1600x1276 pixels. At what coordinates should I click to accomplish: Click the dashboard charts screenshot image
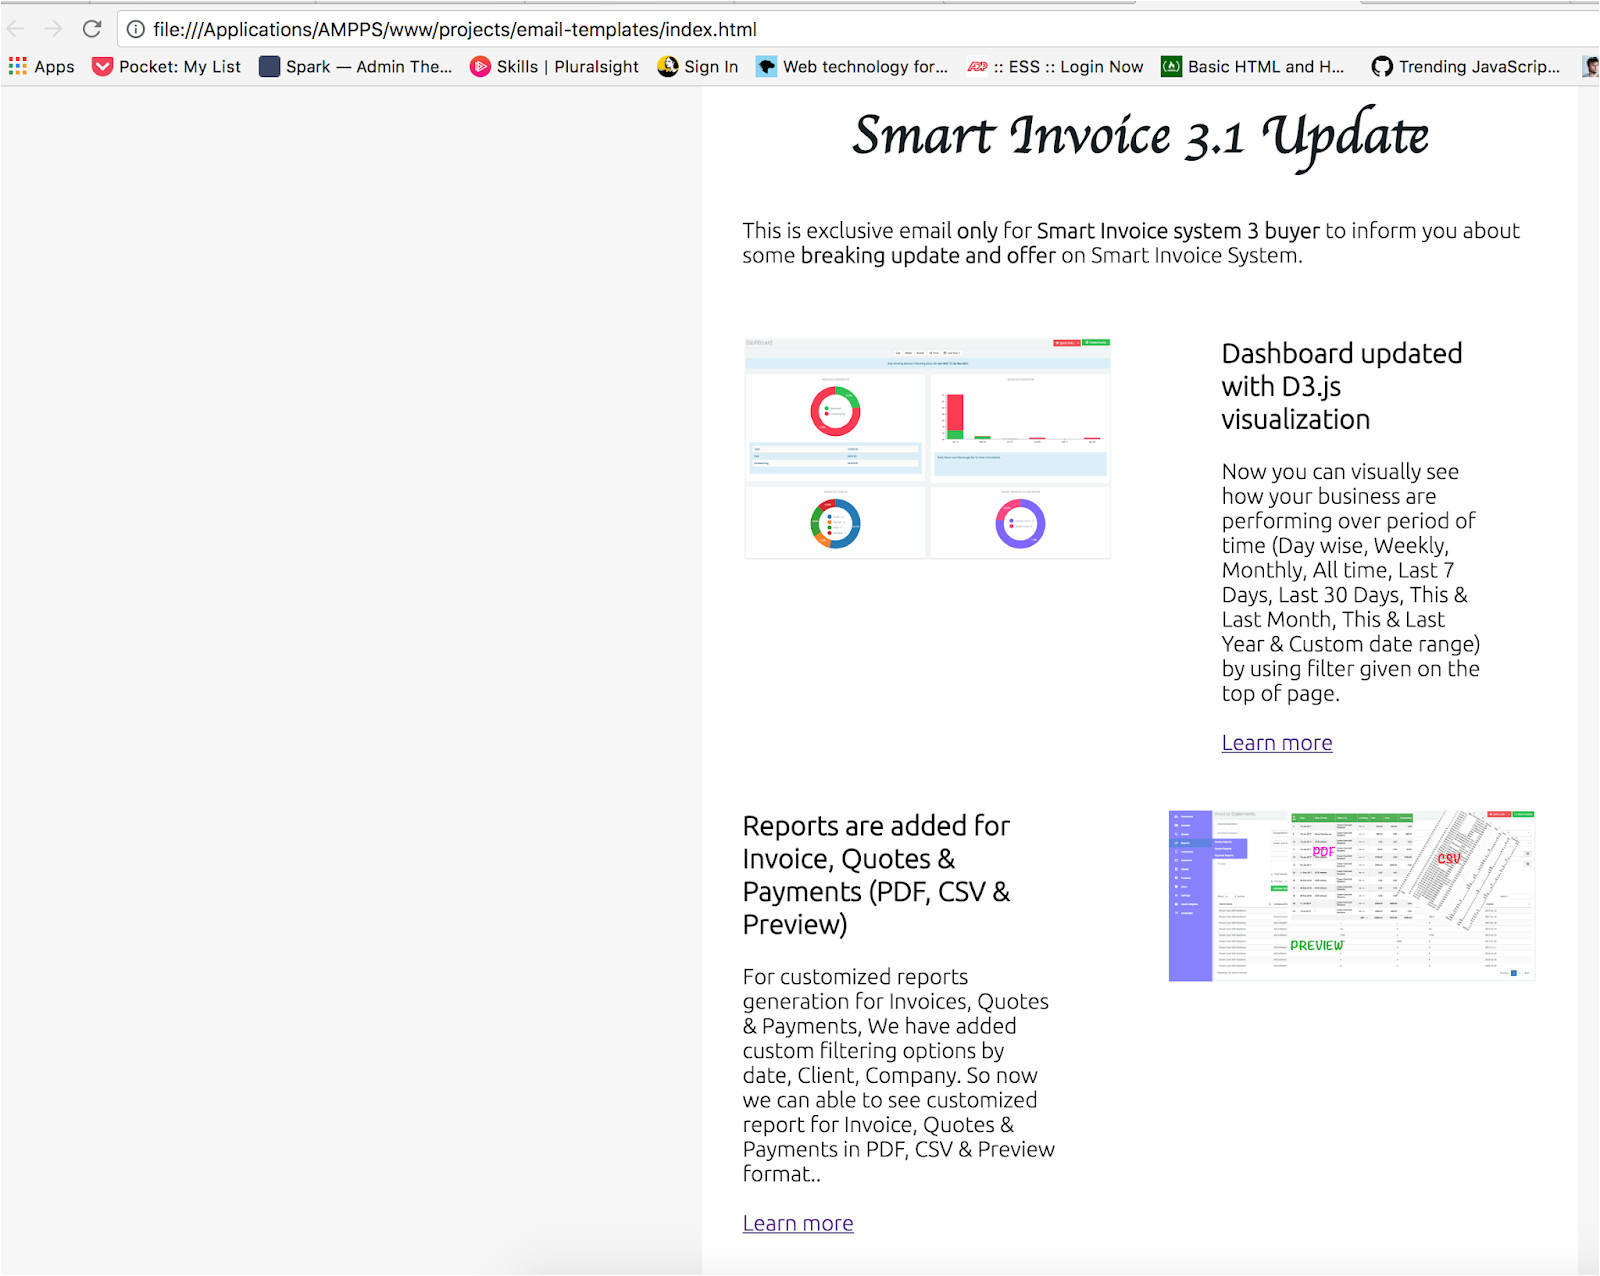click(927, 448)
